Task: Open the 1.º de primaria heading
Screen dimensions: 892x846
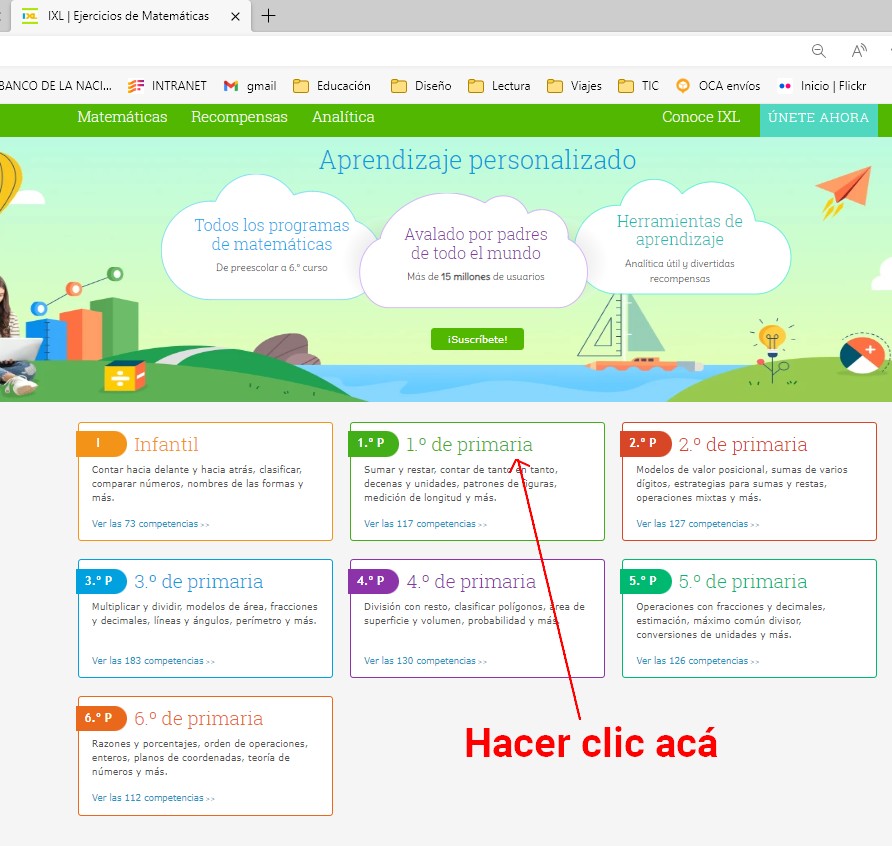Action: click(x=469, y=444)
